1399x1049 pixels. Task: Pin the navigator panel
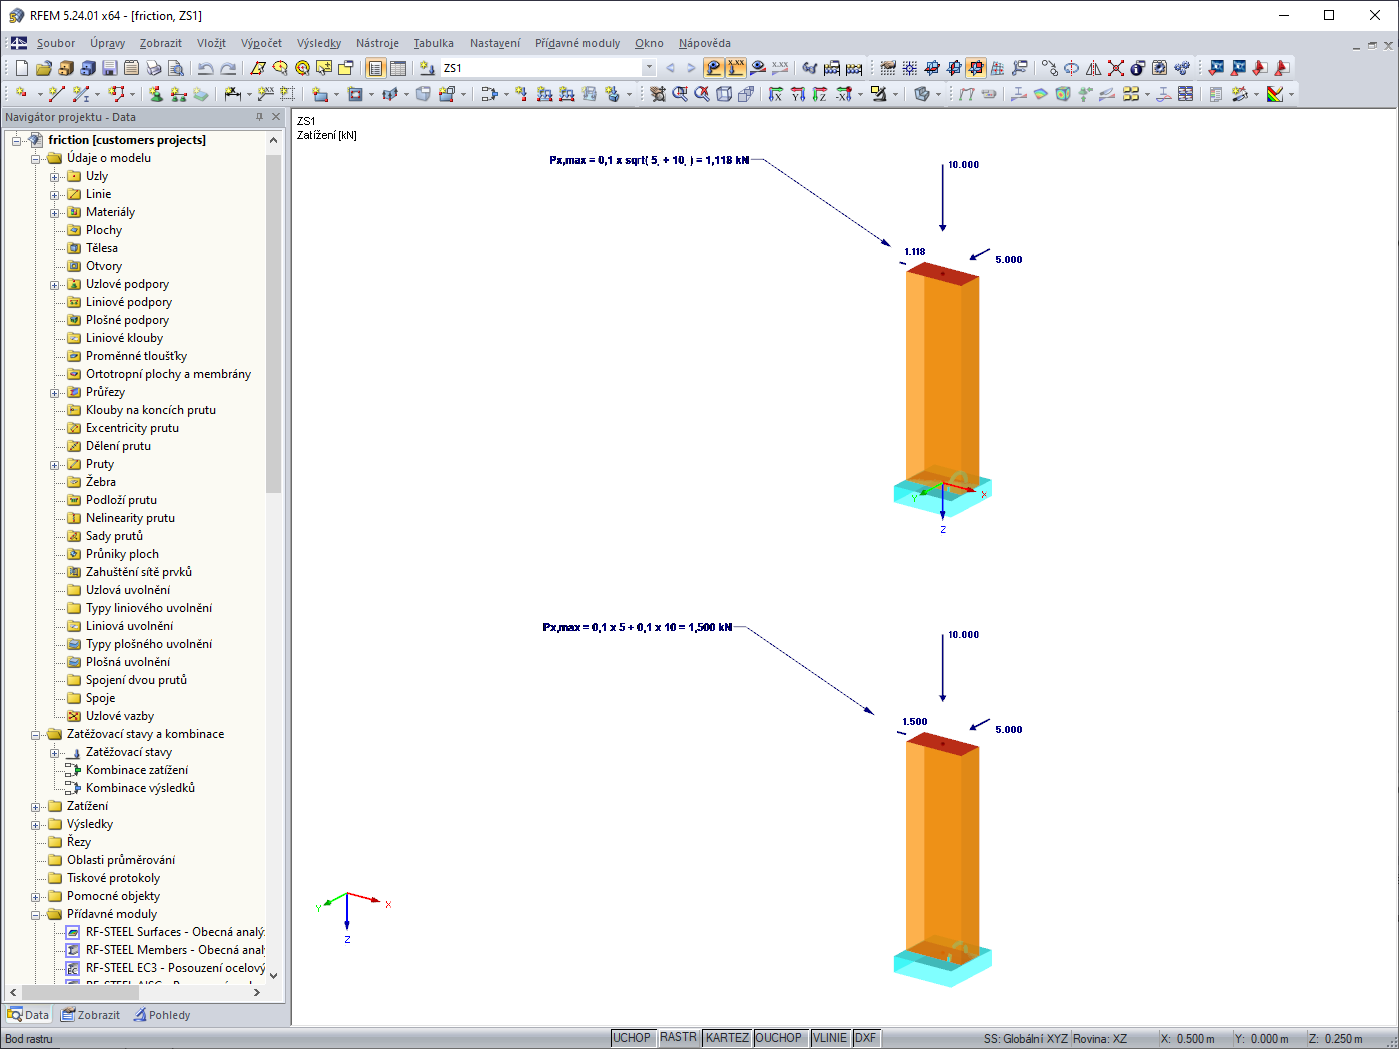coord(259,117)
